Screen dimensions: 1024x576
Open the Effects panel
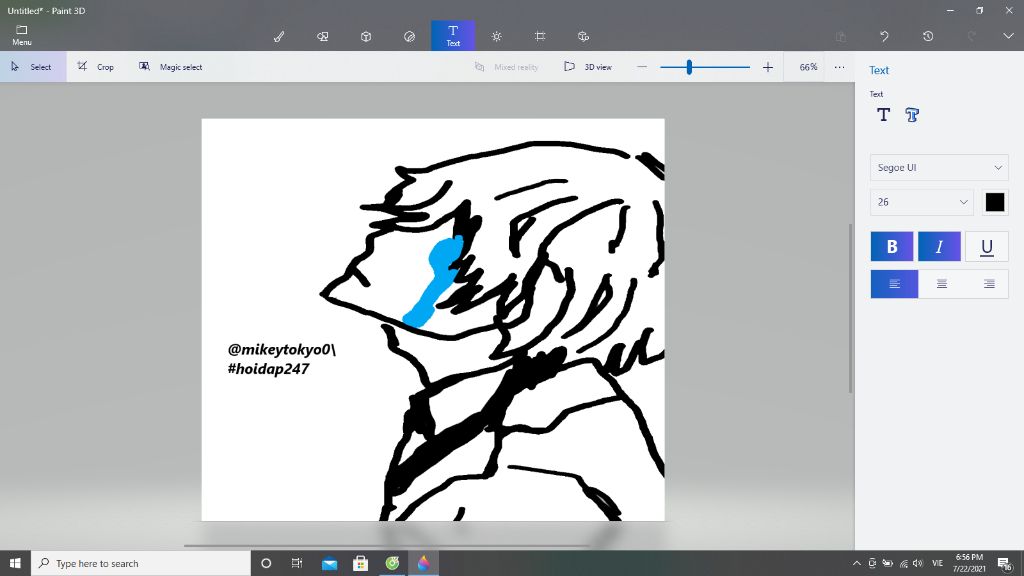coord(496,35)
